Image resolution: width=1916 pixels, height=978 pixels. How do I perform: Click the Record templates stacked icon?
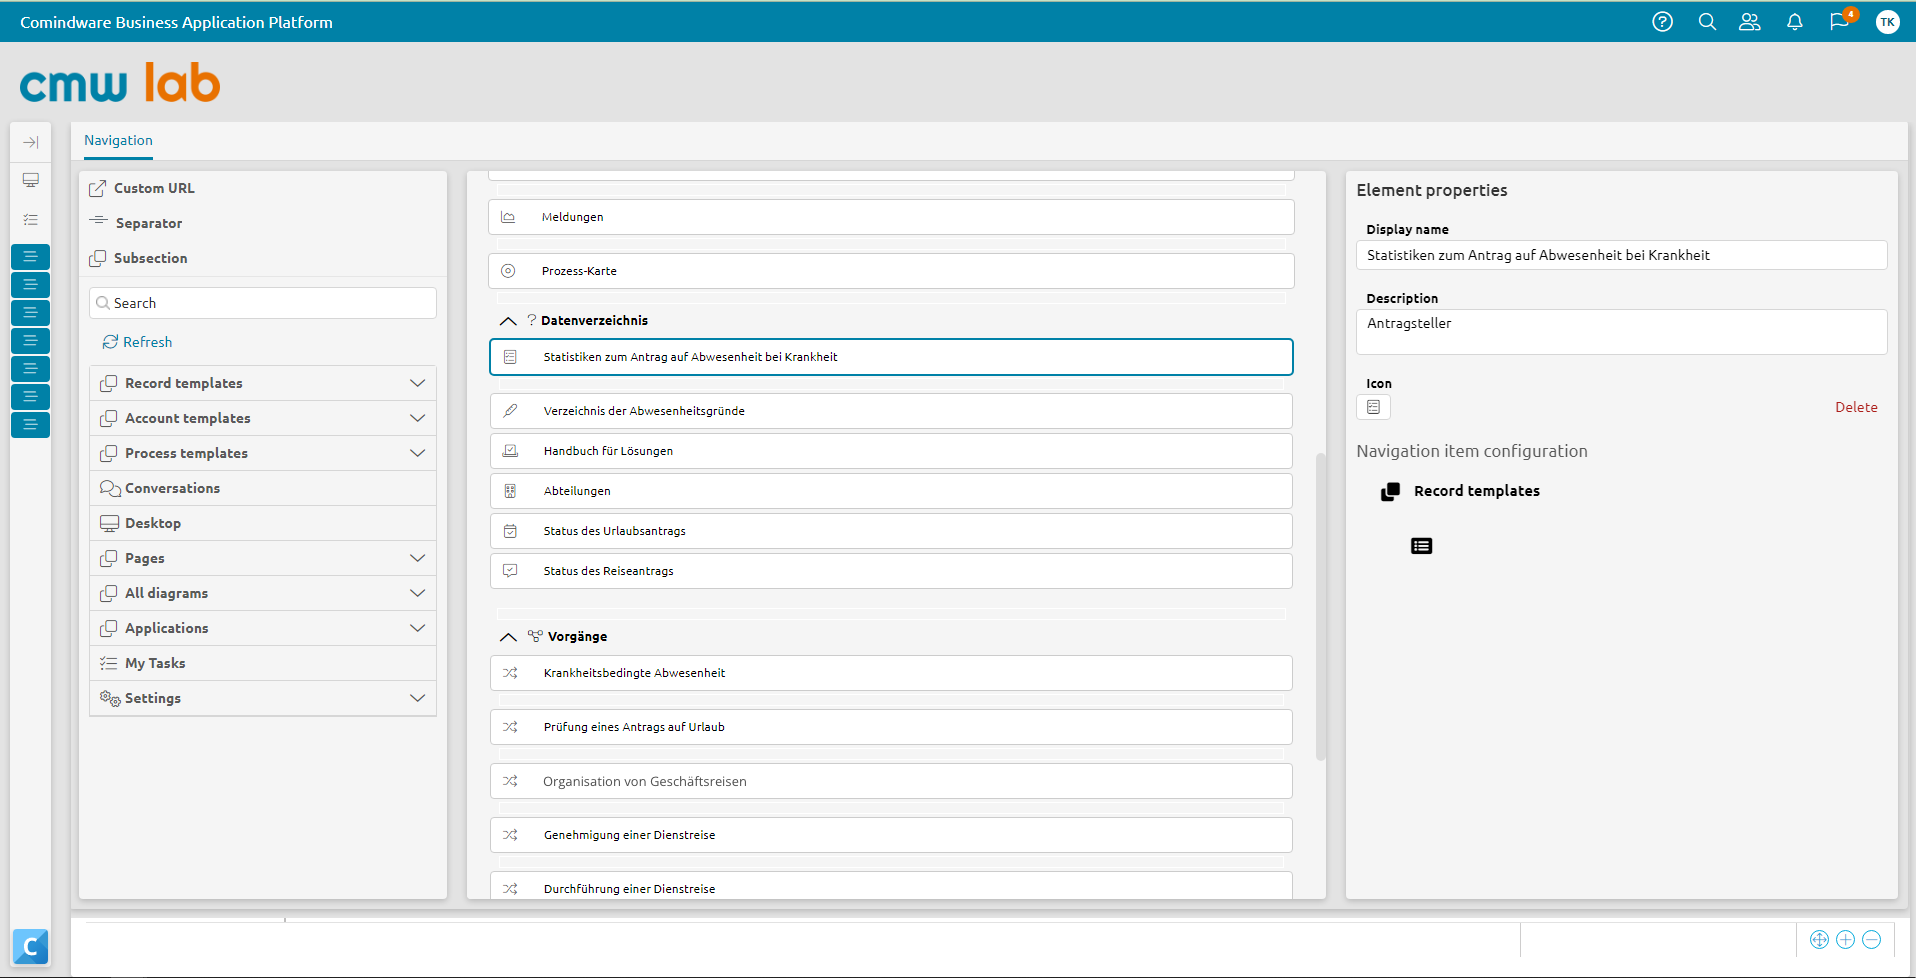tap(1390, 491)
